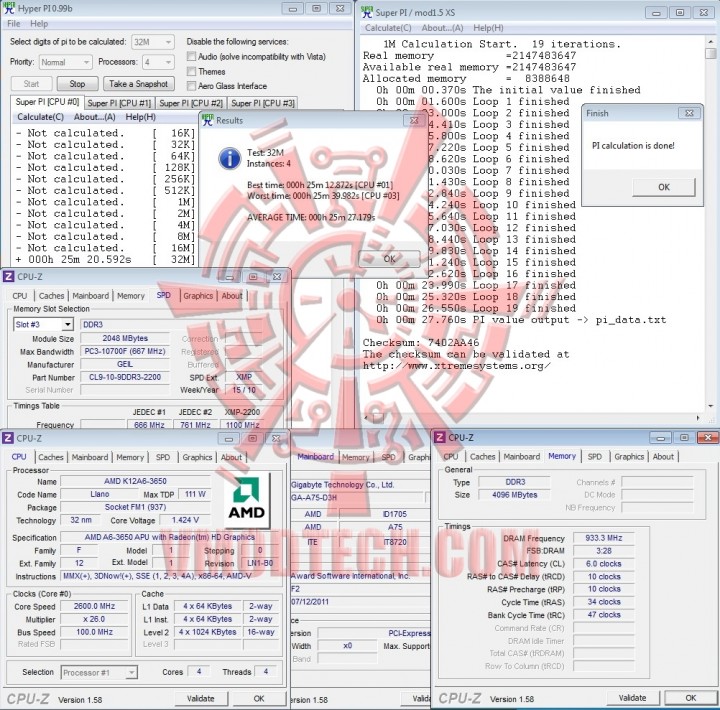Click the AMD K12A6-3650 name field
Viewport: 720px width, 710px height.
[x=135, y=481]
